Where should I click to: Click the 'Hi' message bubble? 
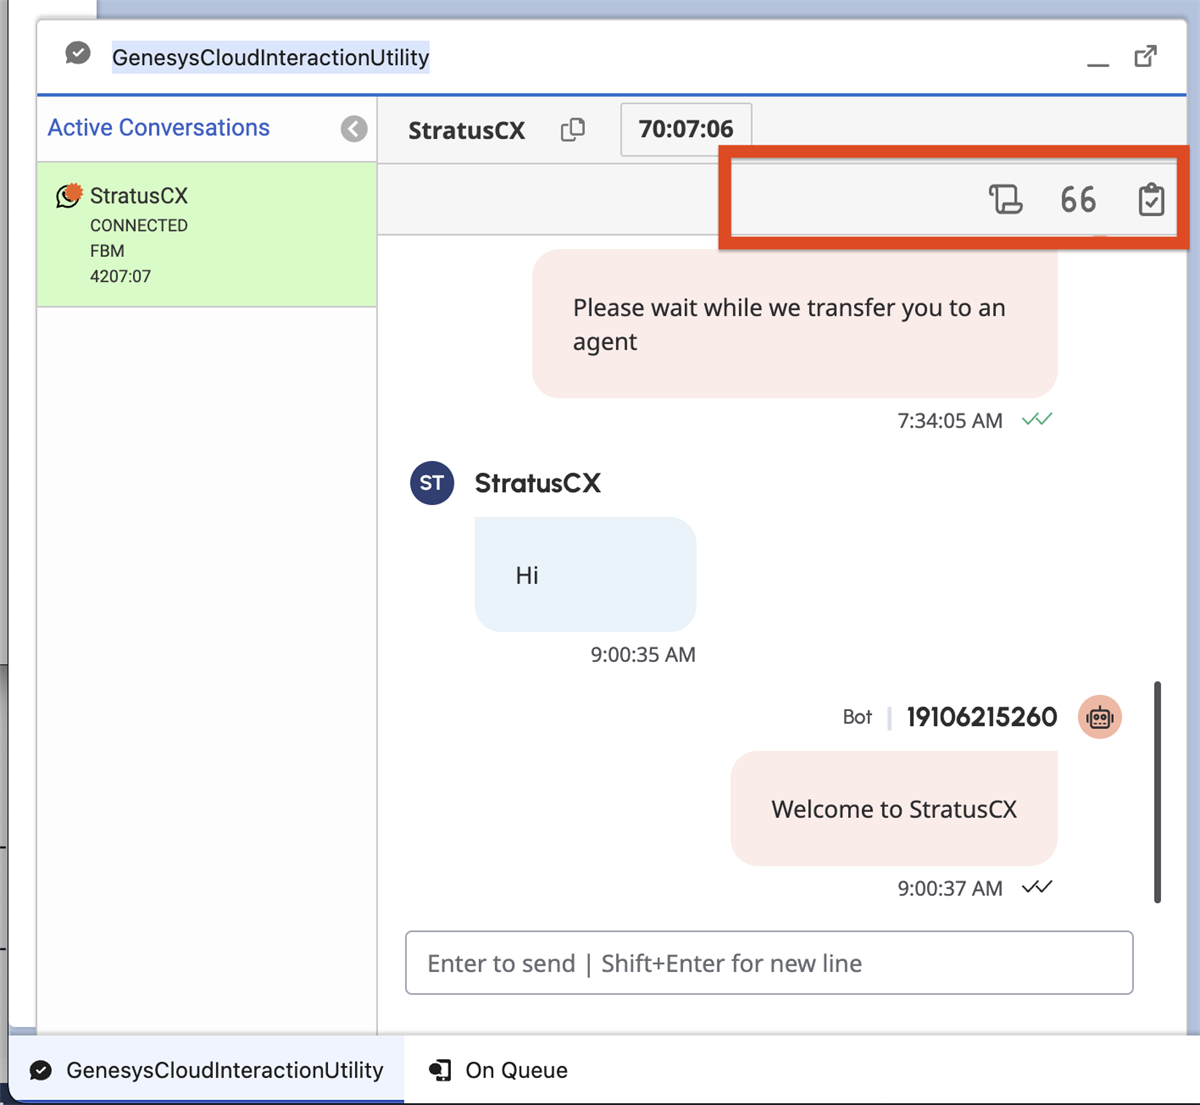(x=586, y=575)
